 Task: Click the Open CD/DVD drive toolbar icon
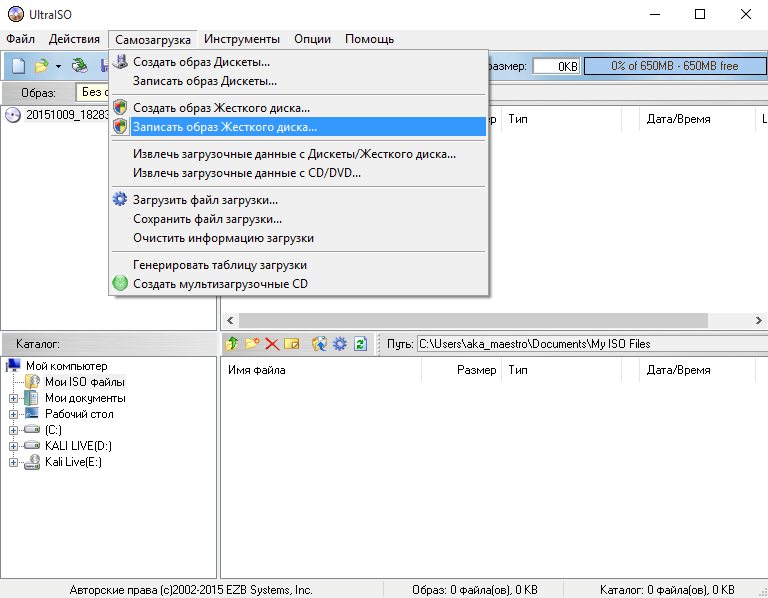(80, 66)
